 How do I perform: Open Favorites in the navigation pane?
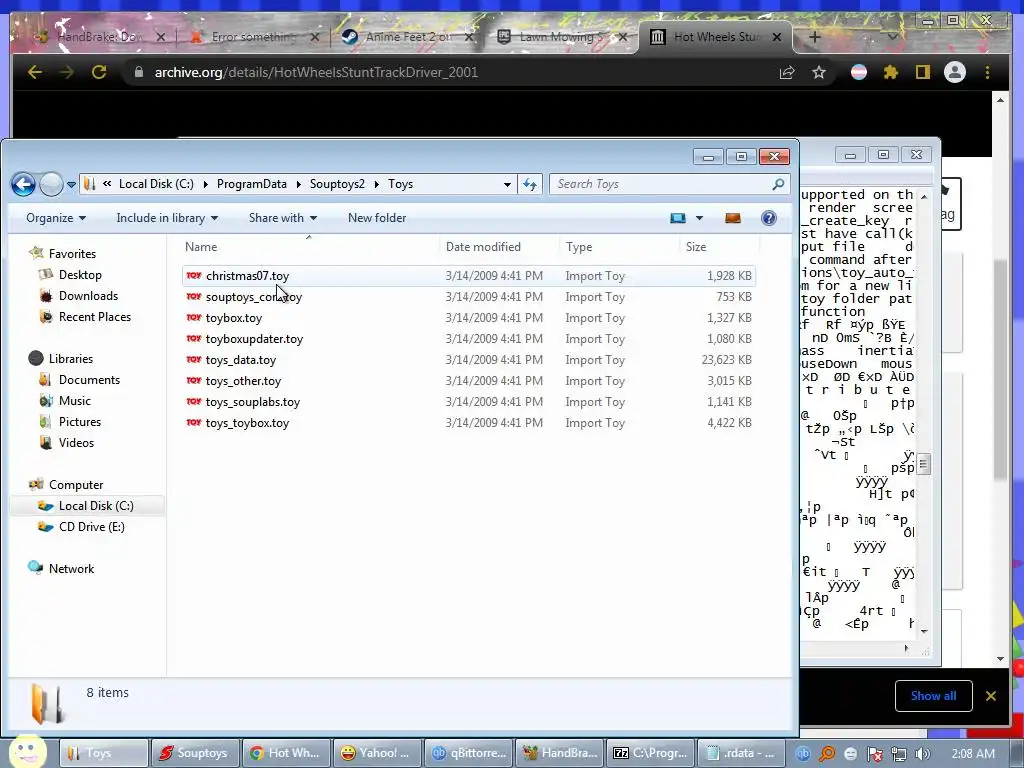[72, 253]
